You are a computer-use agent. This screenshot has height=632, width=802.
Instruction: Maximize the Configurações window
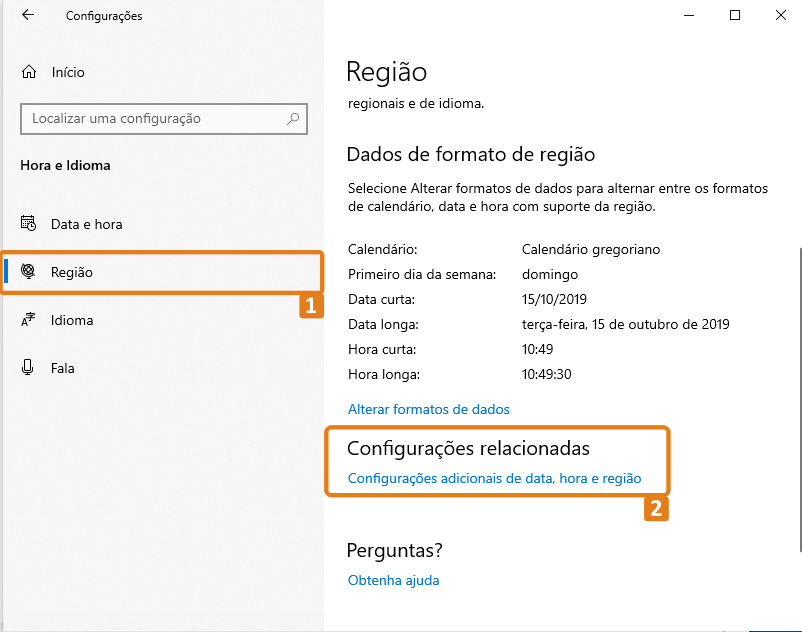735,15
